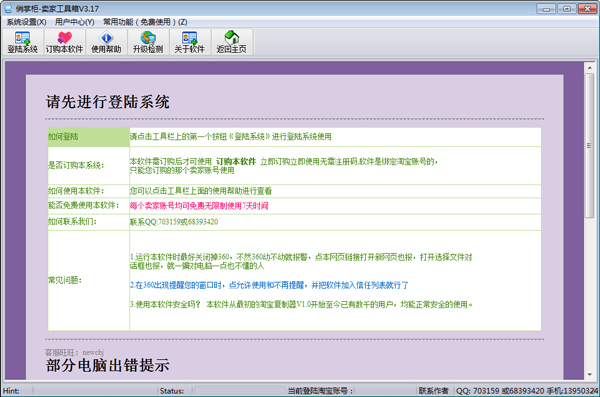Screen dimensions: 600x397
Task: Select the 常见问题 label
Action: tap(65, 280)
